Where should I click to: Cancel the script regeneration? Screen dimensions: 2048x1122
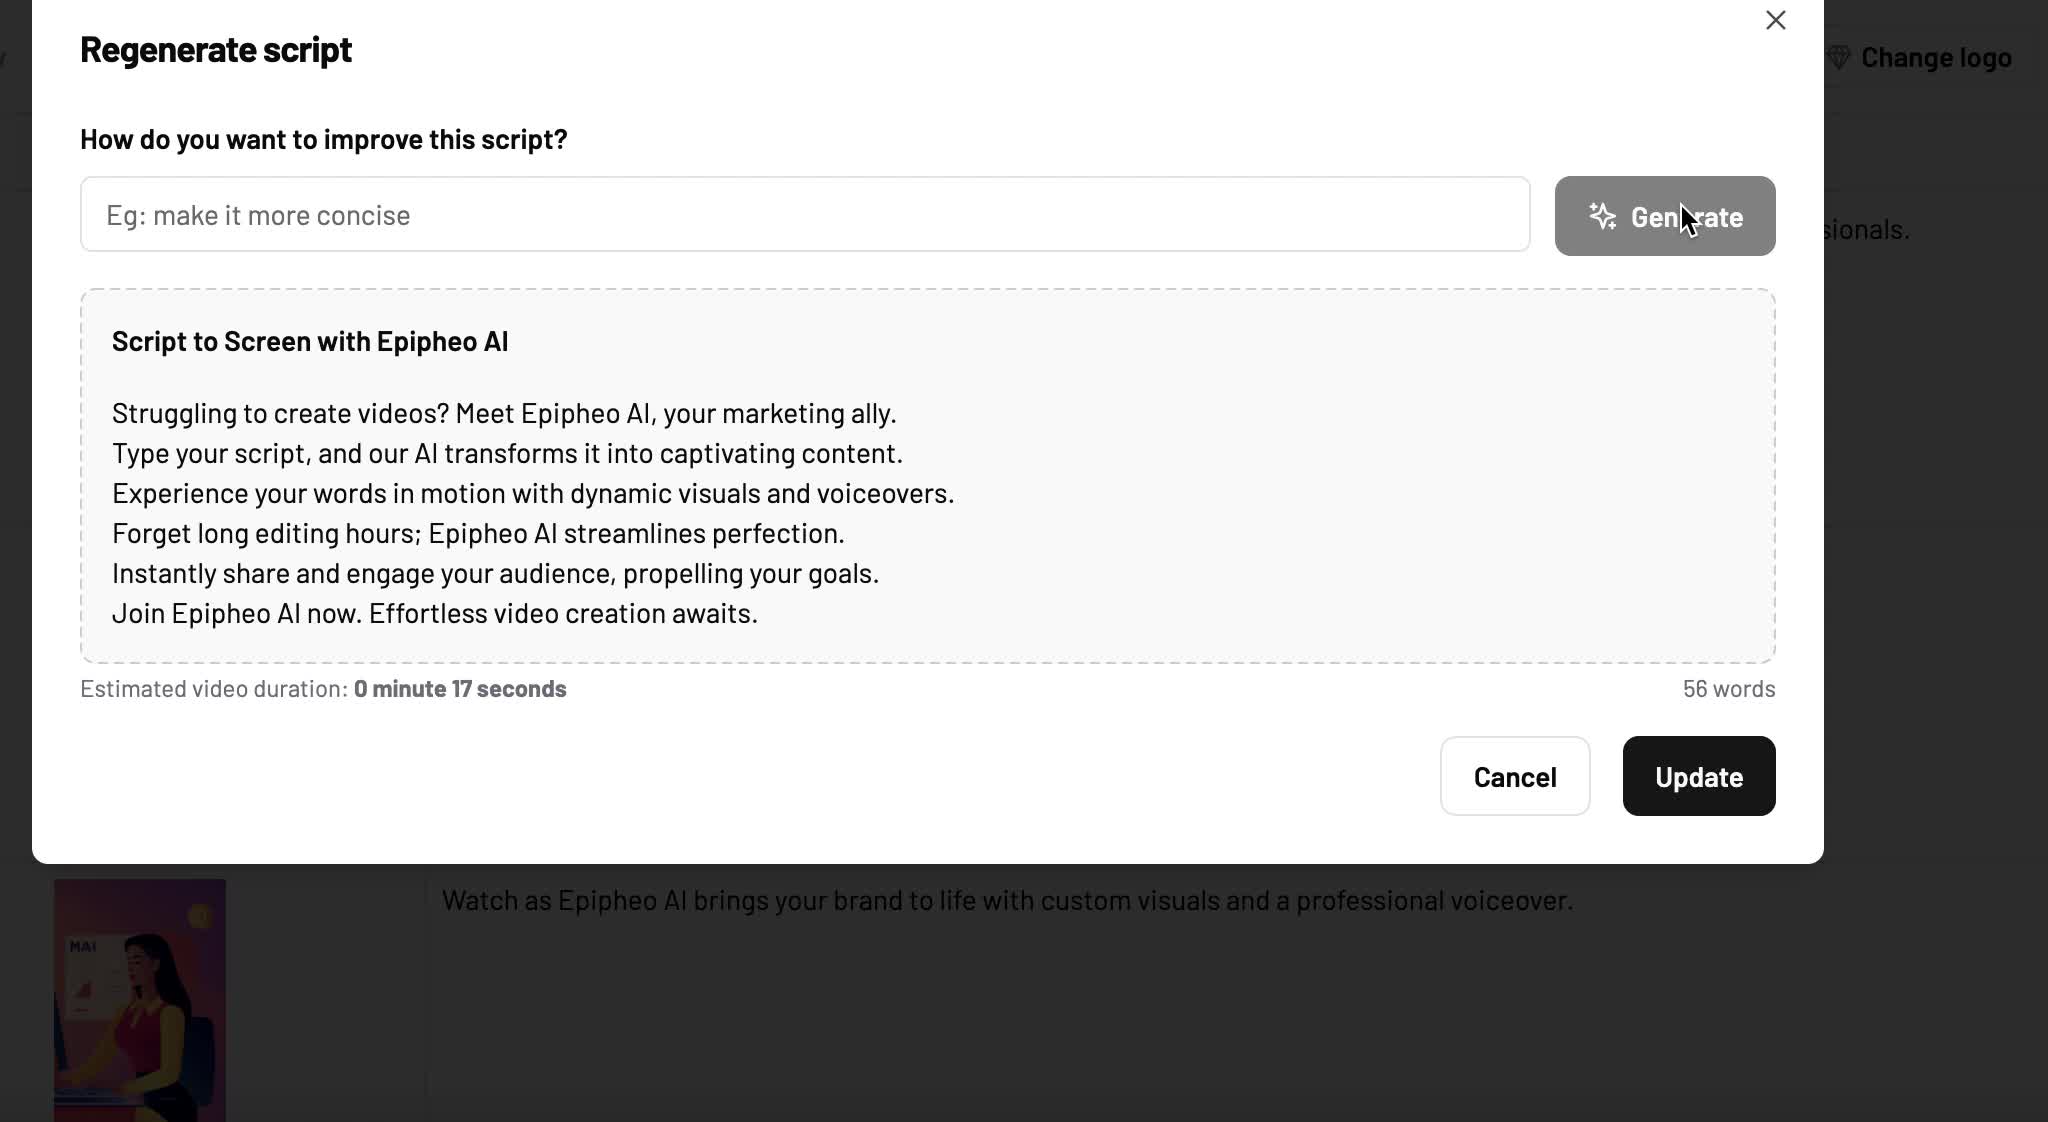[1515, 776]
